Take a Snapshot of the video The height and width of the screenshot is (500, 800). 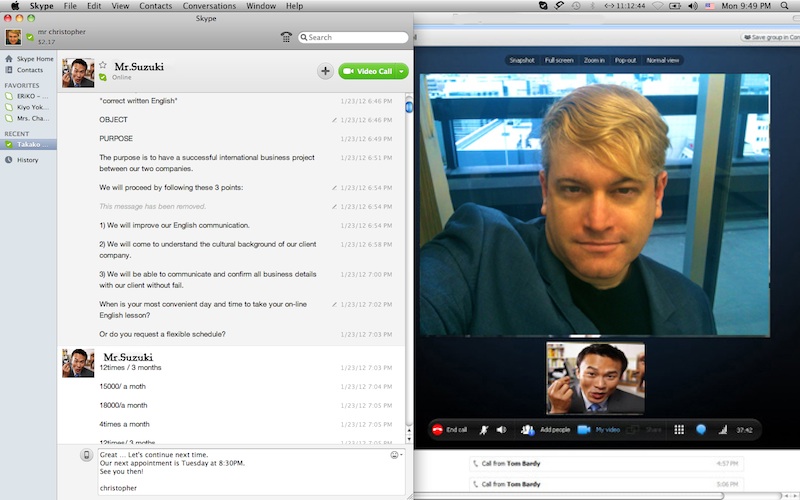[521, 60]
